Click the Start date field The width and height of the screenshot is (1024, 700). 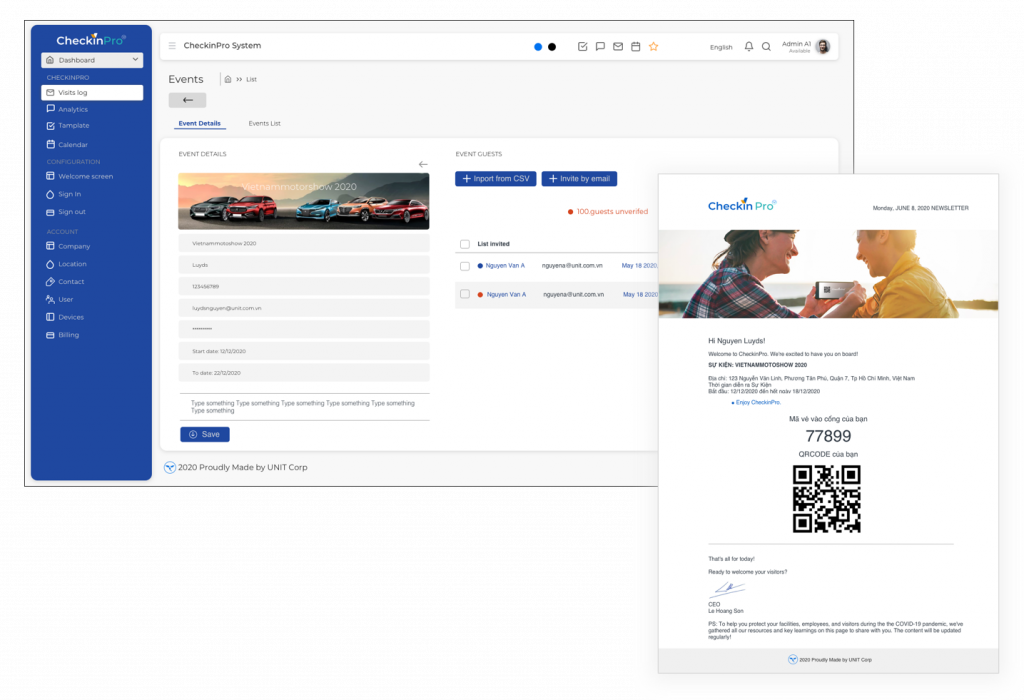[304, 351]
